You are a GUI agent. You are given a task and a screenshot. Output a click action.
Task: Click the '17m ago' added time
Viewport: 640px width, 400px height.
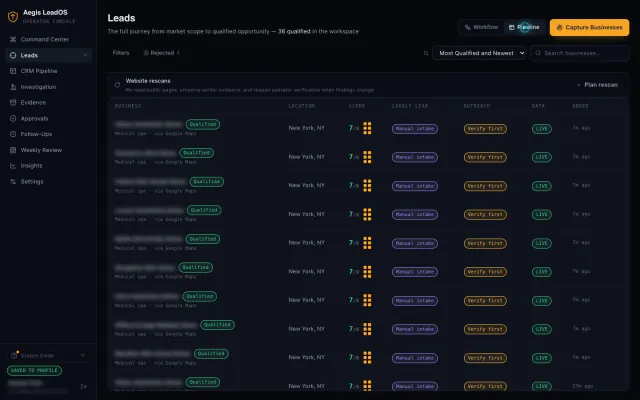click(x=582, y=386)
